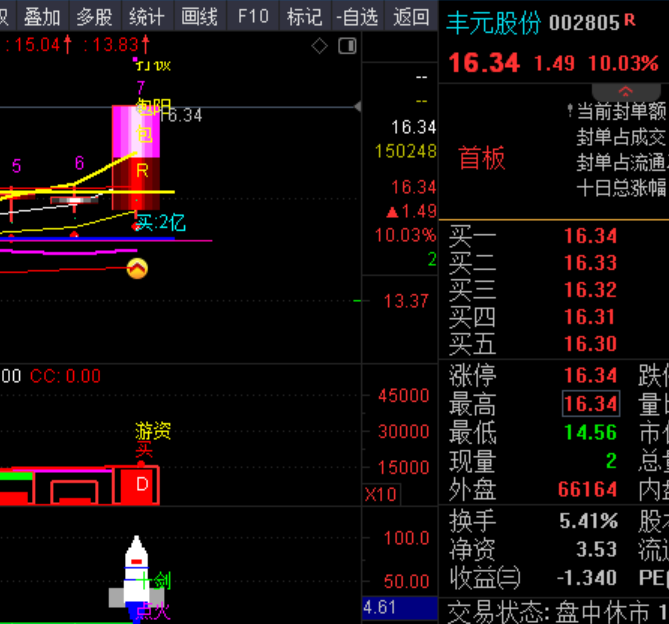The height and width of the screenshot is (624, 669).
Task: Click the 13.37 price axis label
Action: pyautogui.click(x=406, y=301)
